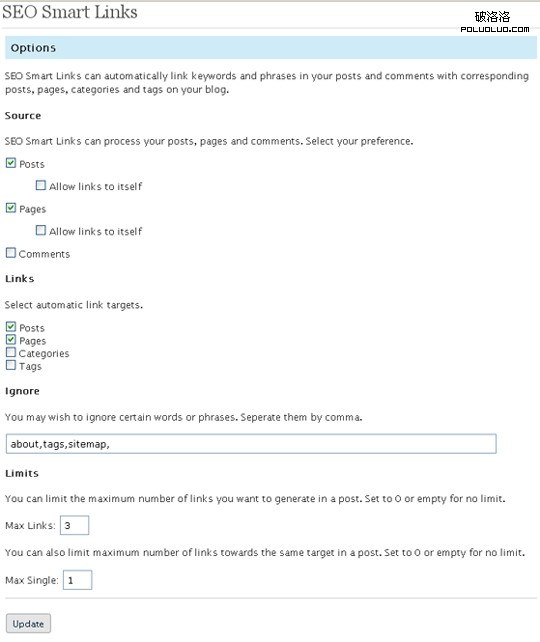Click the Comments checkbox label text
This screenshot has width=540, height=642.
coord(44,254)
